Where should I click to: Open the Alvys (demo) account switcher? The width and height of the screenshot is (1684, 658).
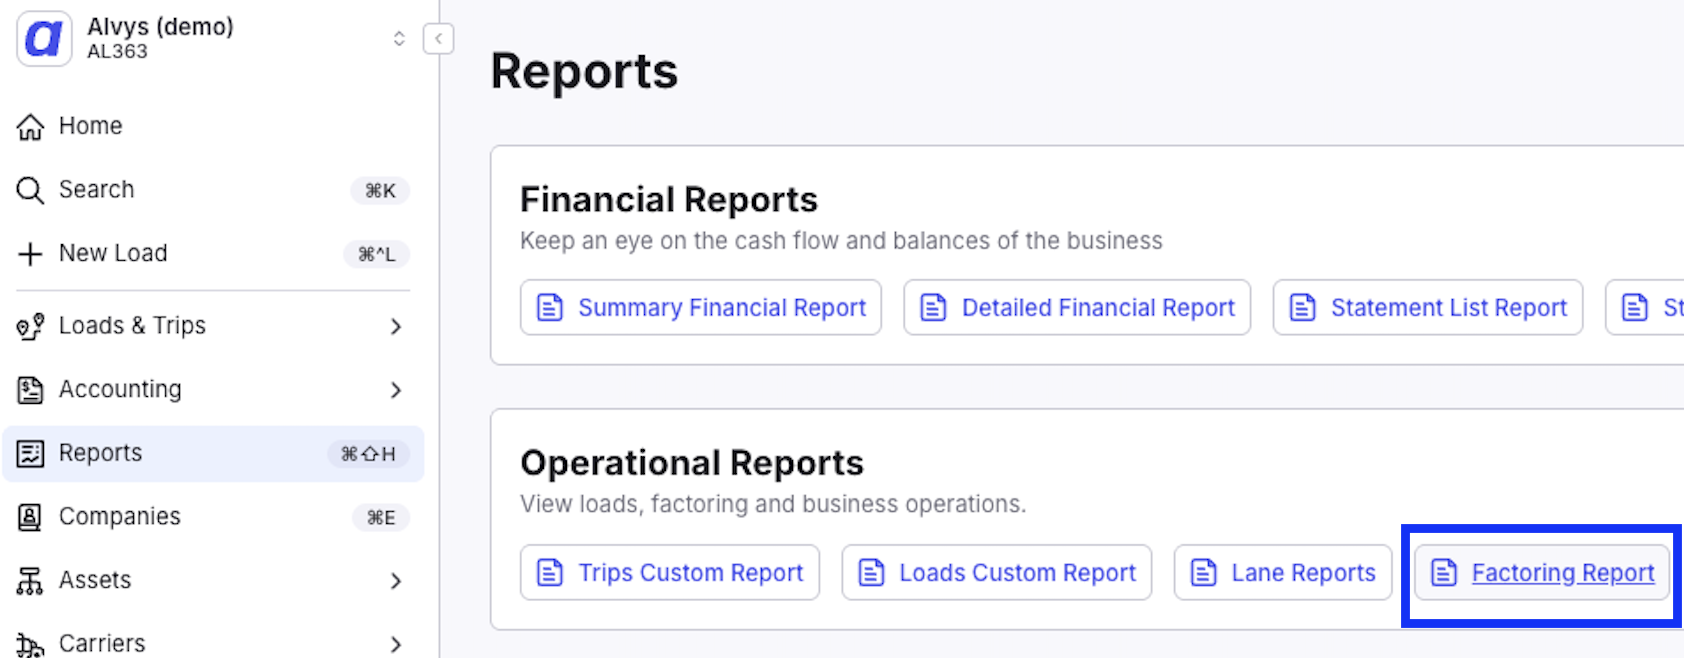point(399,39)
